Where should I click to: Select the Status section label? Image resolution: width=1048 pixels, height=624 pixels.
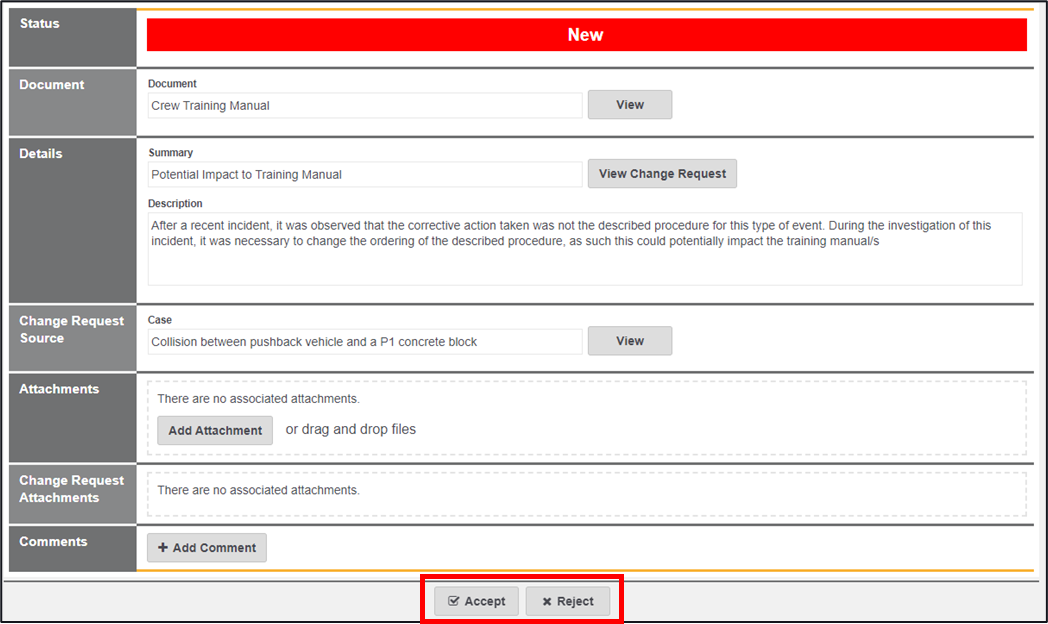[x=40, y=24]
